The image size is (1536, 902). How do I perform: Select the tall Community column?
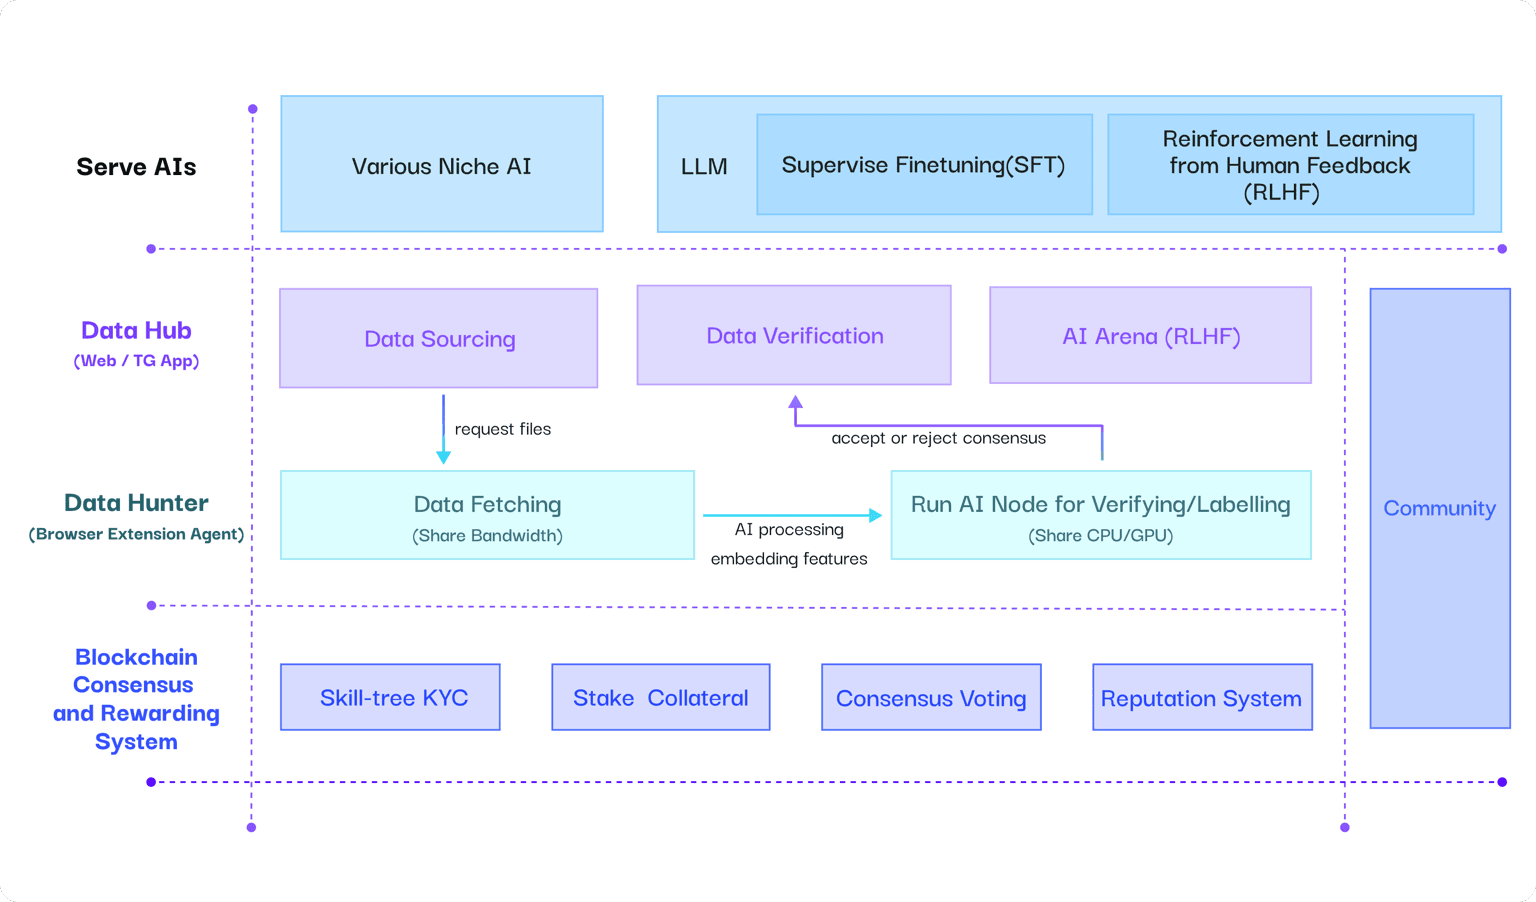pos(1439,508)
